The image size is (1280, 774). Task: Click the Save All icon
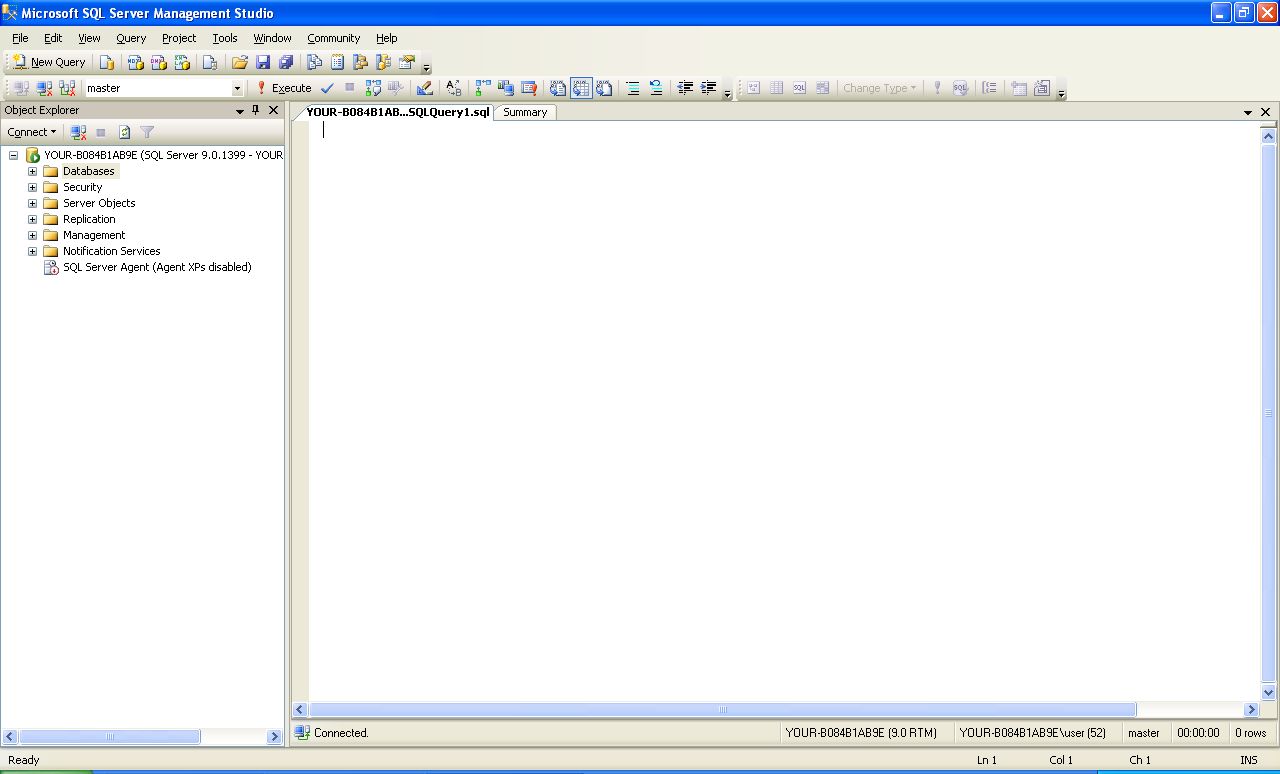[x=286, y=62]
